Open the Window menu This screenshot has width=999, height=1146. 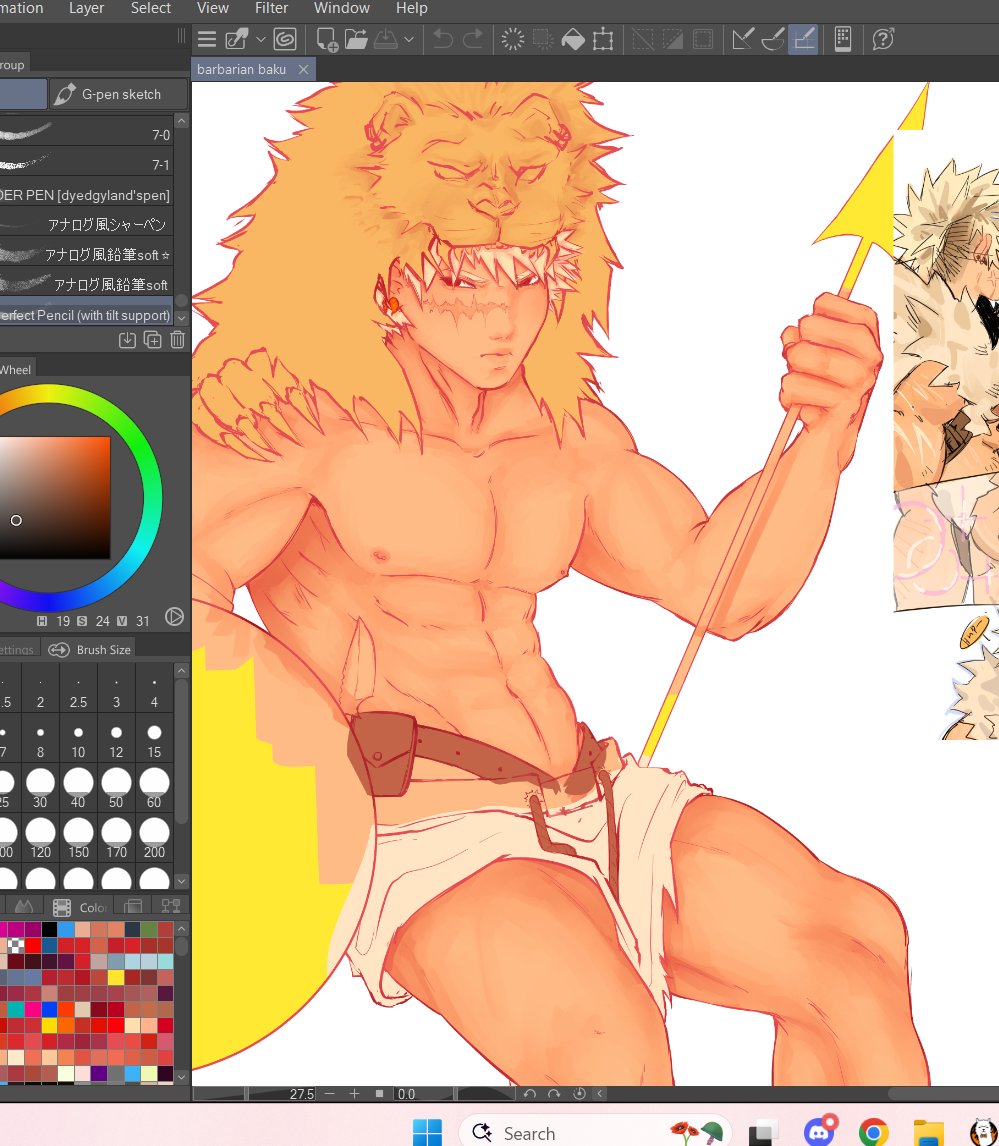pos(341,8)
